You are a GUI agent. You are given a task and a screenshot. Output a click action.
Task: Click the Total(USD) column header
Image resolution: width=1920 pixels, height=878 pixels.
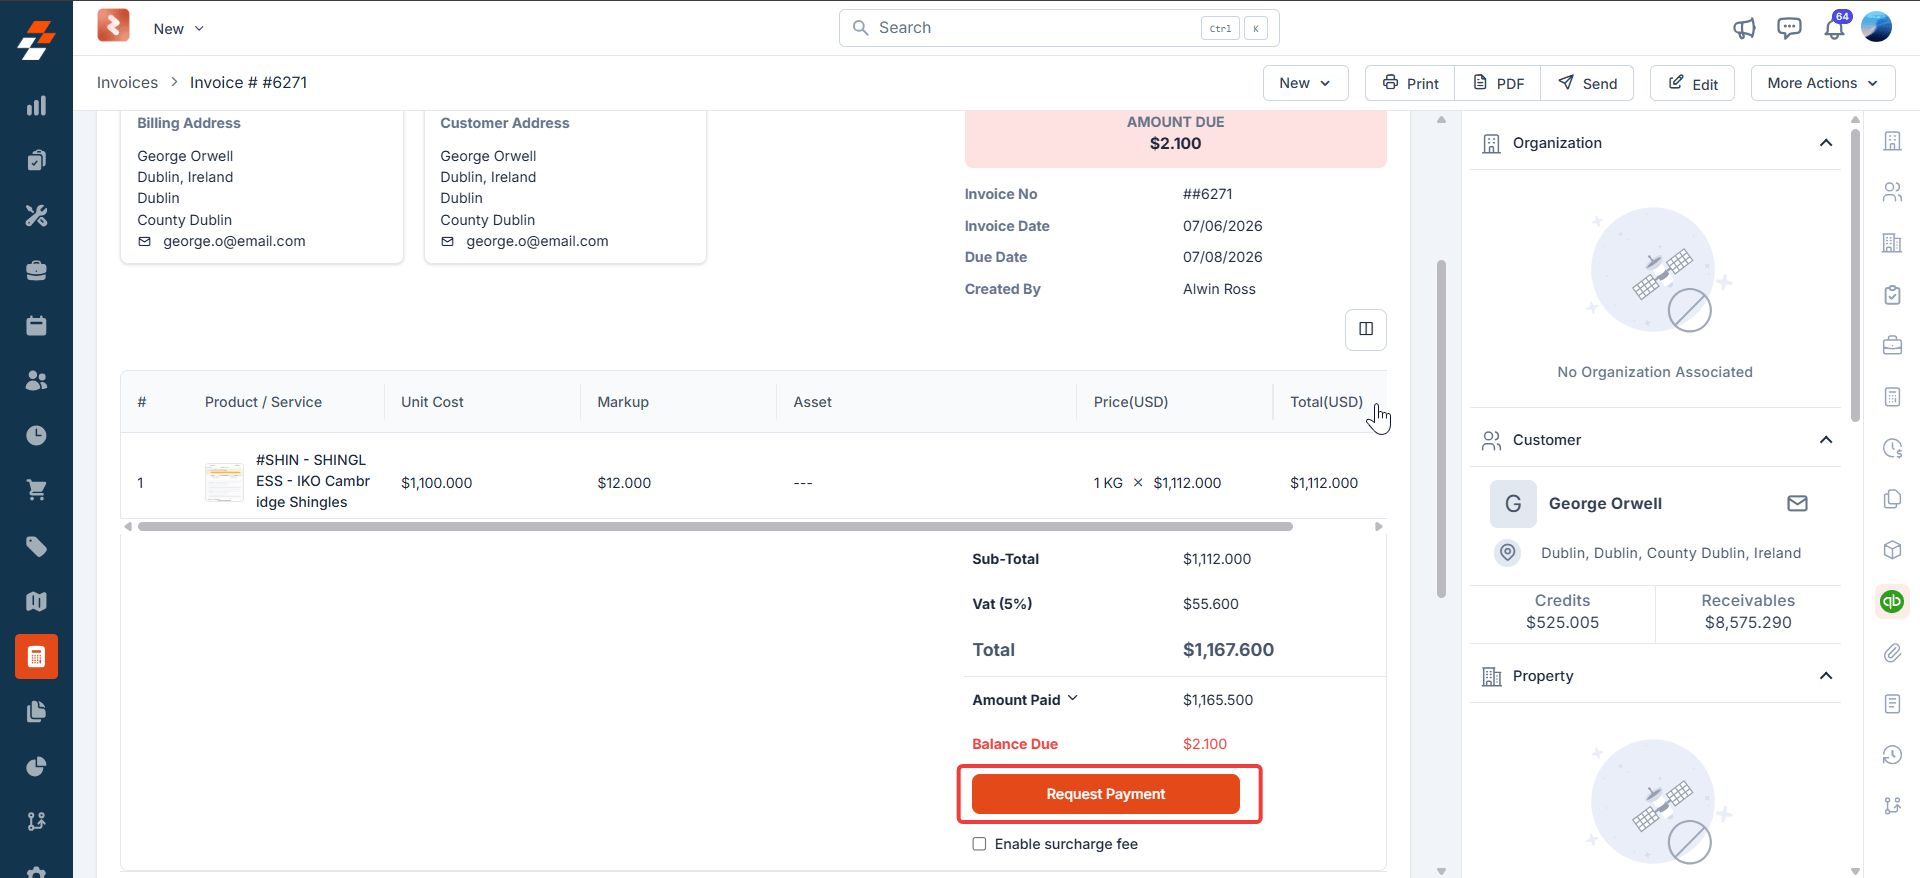pos(1326,402)
